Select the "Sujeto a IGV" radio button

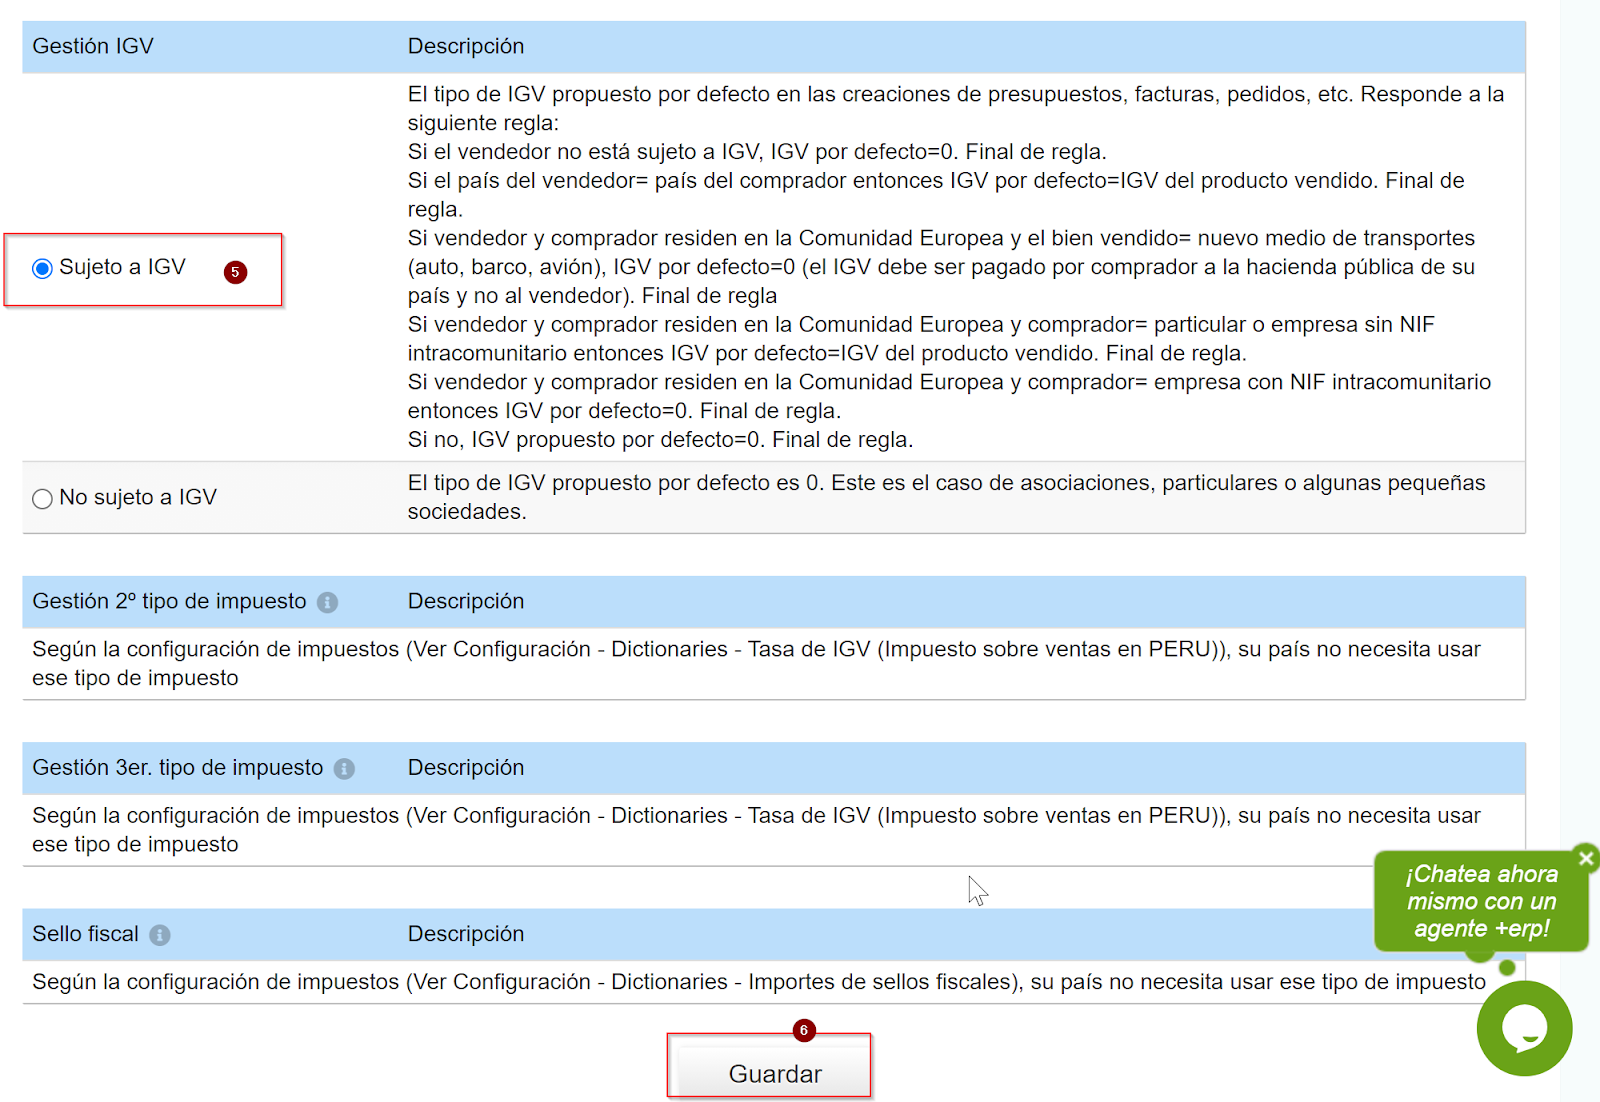pos(42,269)
